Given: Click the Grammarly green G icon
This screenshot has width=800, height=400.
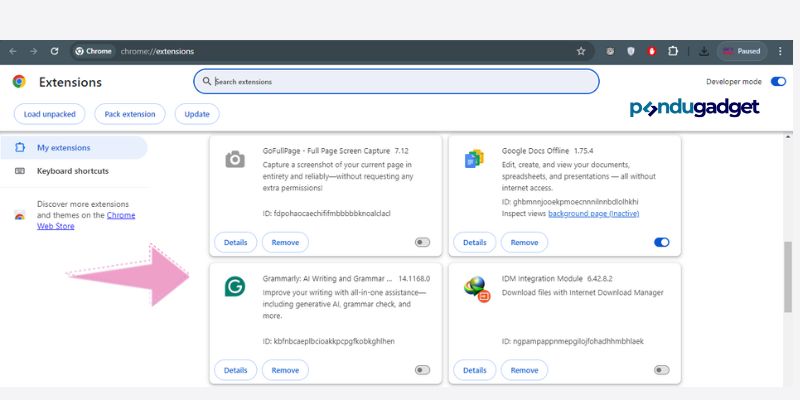Looking at the screenshot, I should pyautogui.click(x=235, y=286).
